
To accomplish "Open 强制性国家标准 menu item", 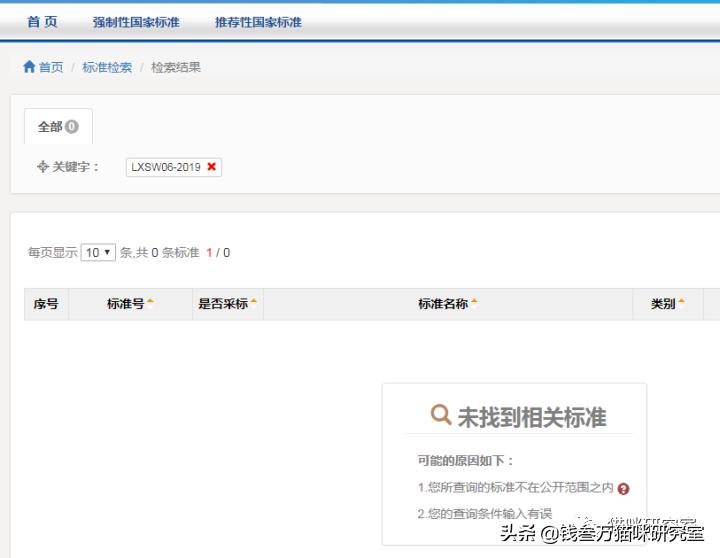I will pos(136,22).
